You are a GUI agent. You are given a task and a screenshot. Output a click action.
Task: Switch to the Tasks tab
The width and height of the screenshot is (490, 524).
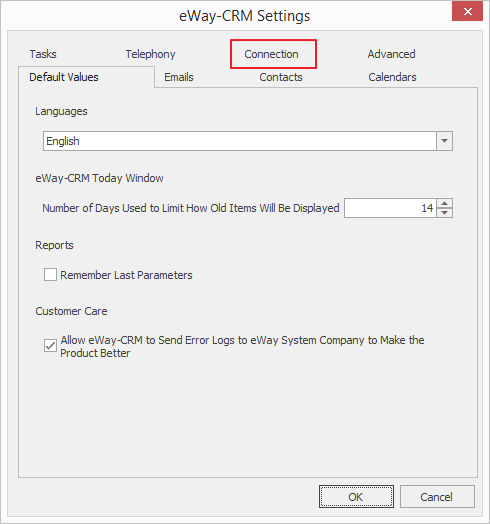coord(43,54)
